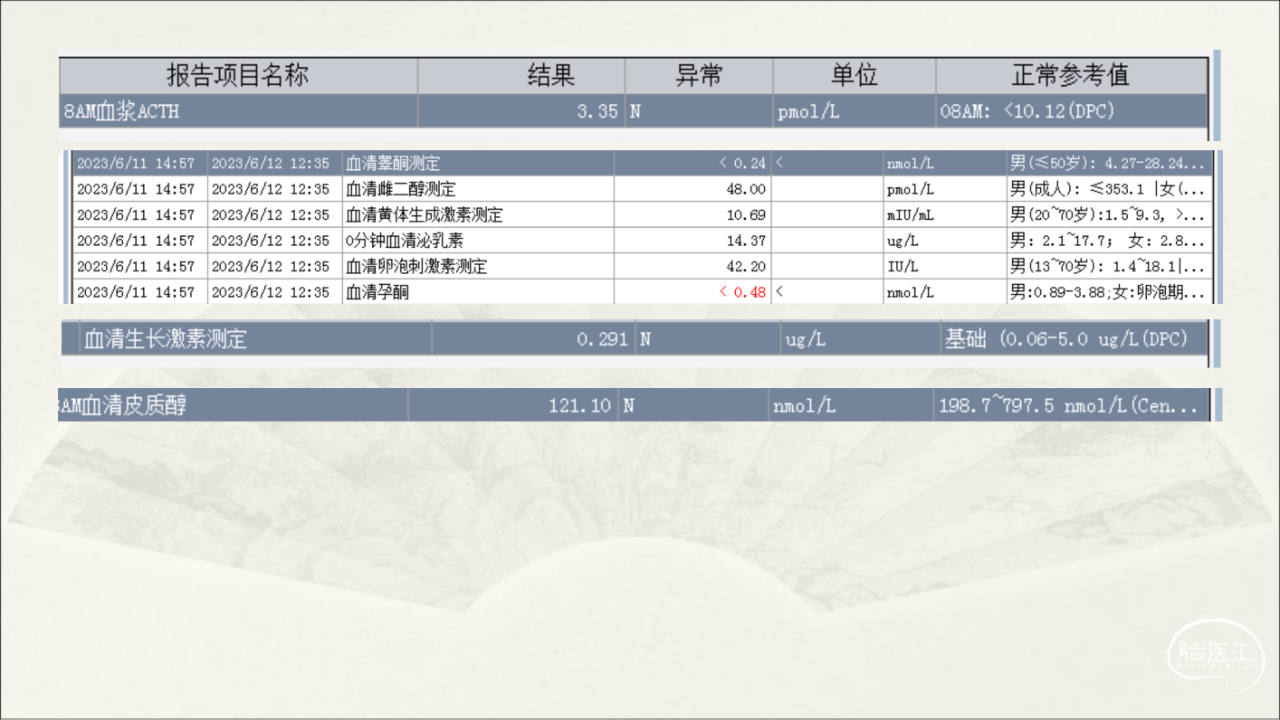The height and width of the screenshot is (720, 1280).
Task: Click nmol/L unit in the 血清皮质醇 row
Action: [803, 407]
